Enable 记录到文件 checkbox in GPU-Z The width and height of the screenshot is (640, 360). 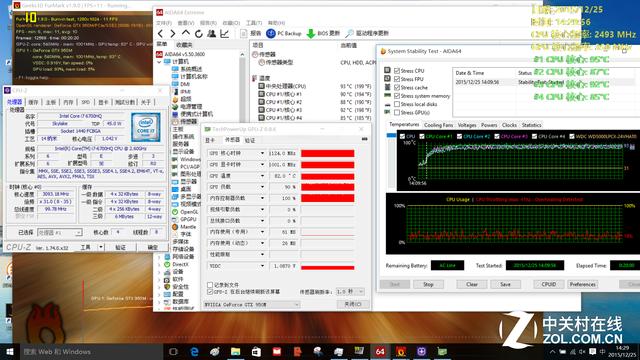coord(210,285)
